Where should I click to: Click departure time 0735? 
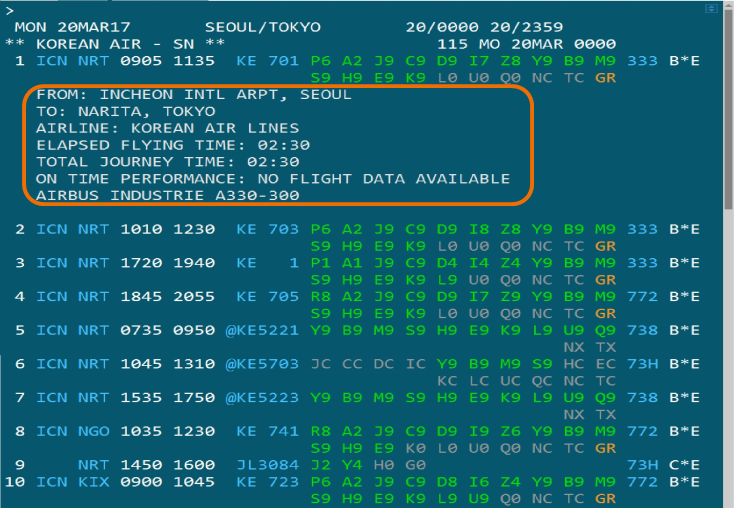point(141,331)
